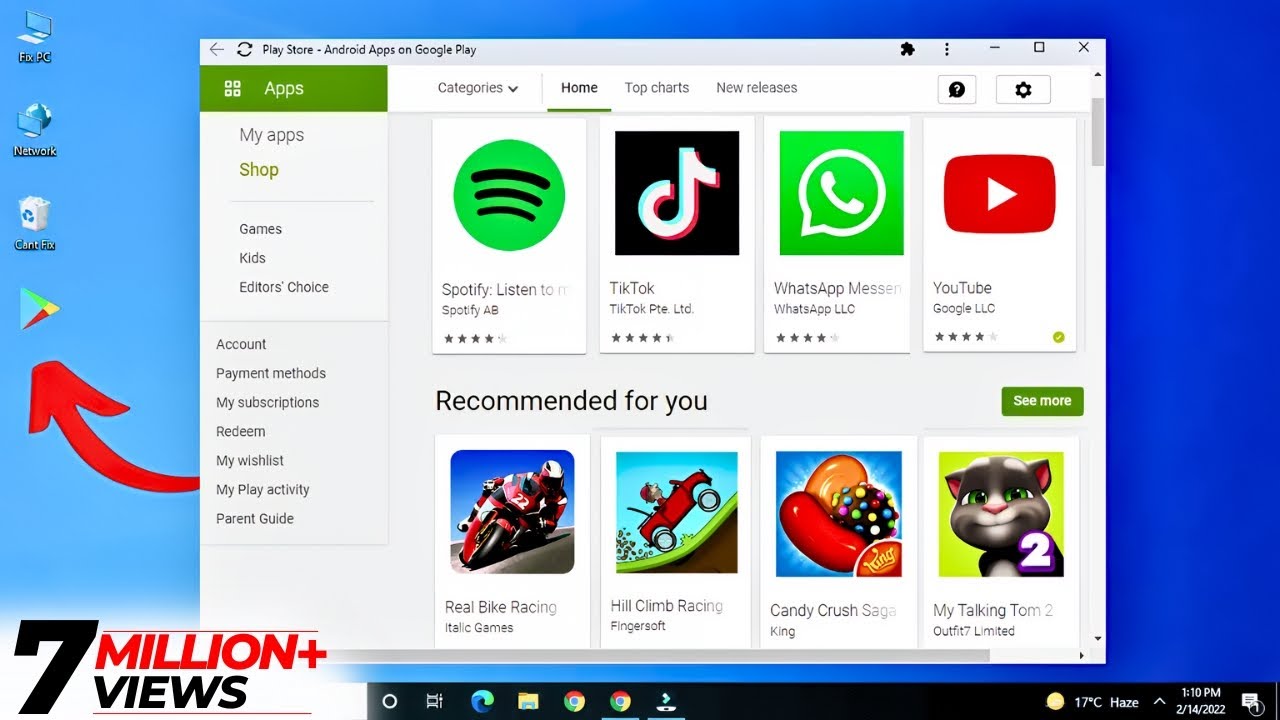Switch to the Home tab
The image size is (1280, 720).
point(579,88)
